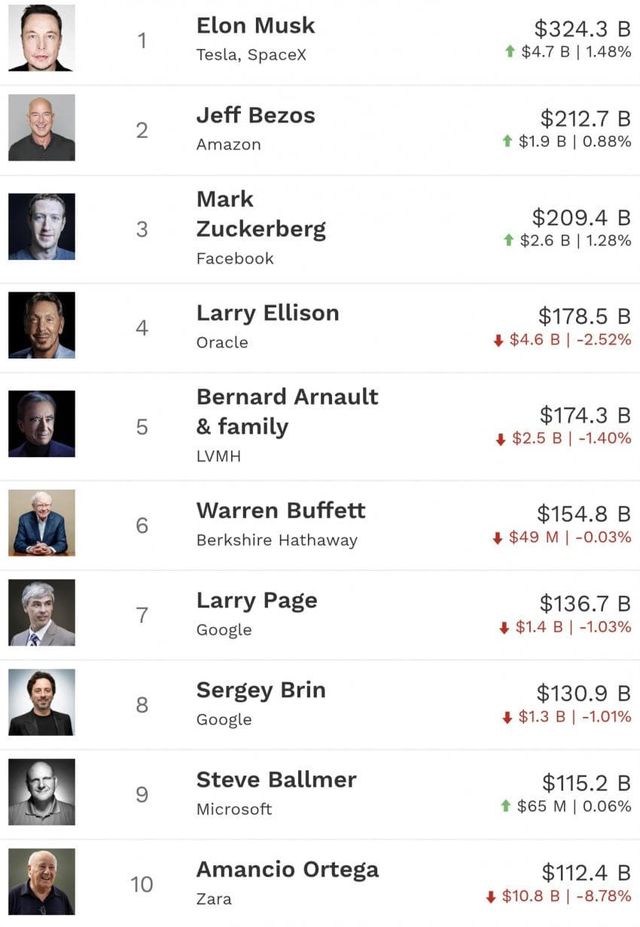Click the green up arrow beside $1.9 B

tap(508, 142)
